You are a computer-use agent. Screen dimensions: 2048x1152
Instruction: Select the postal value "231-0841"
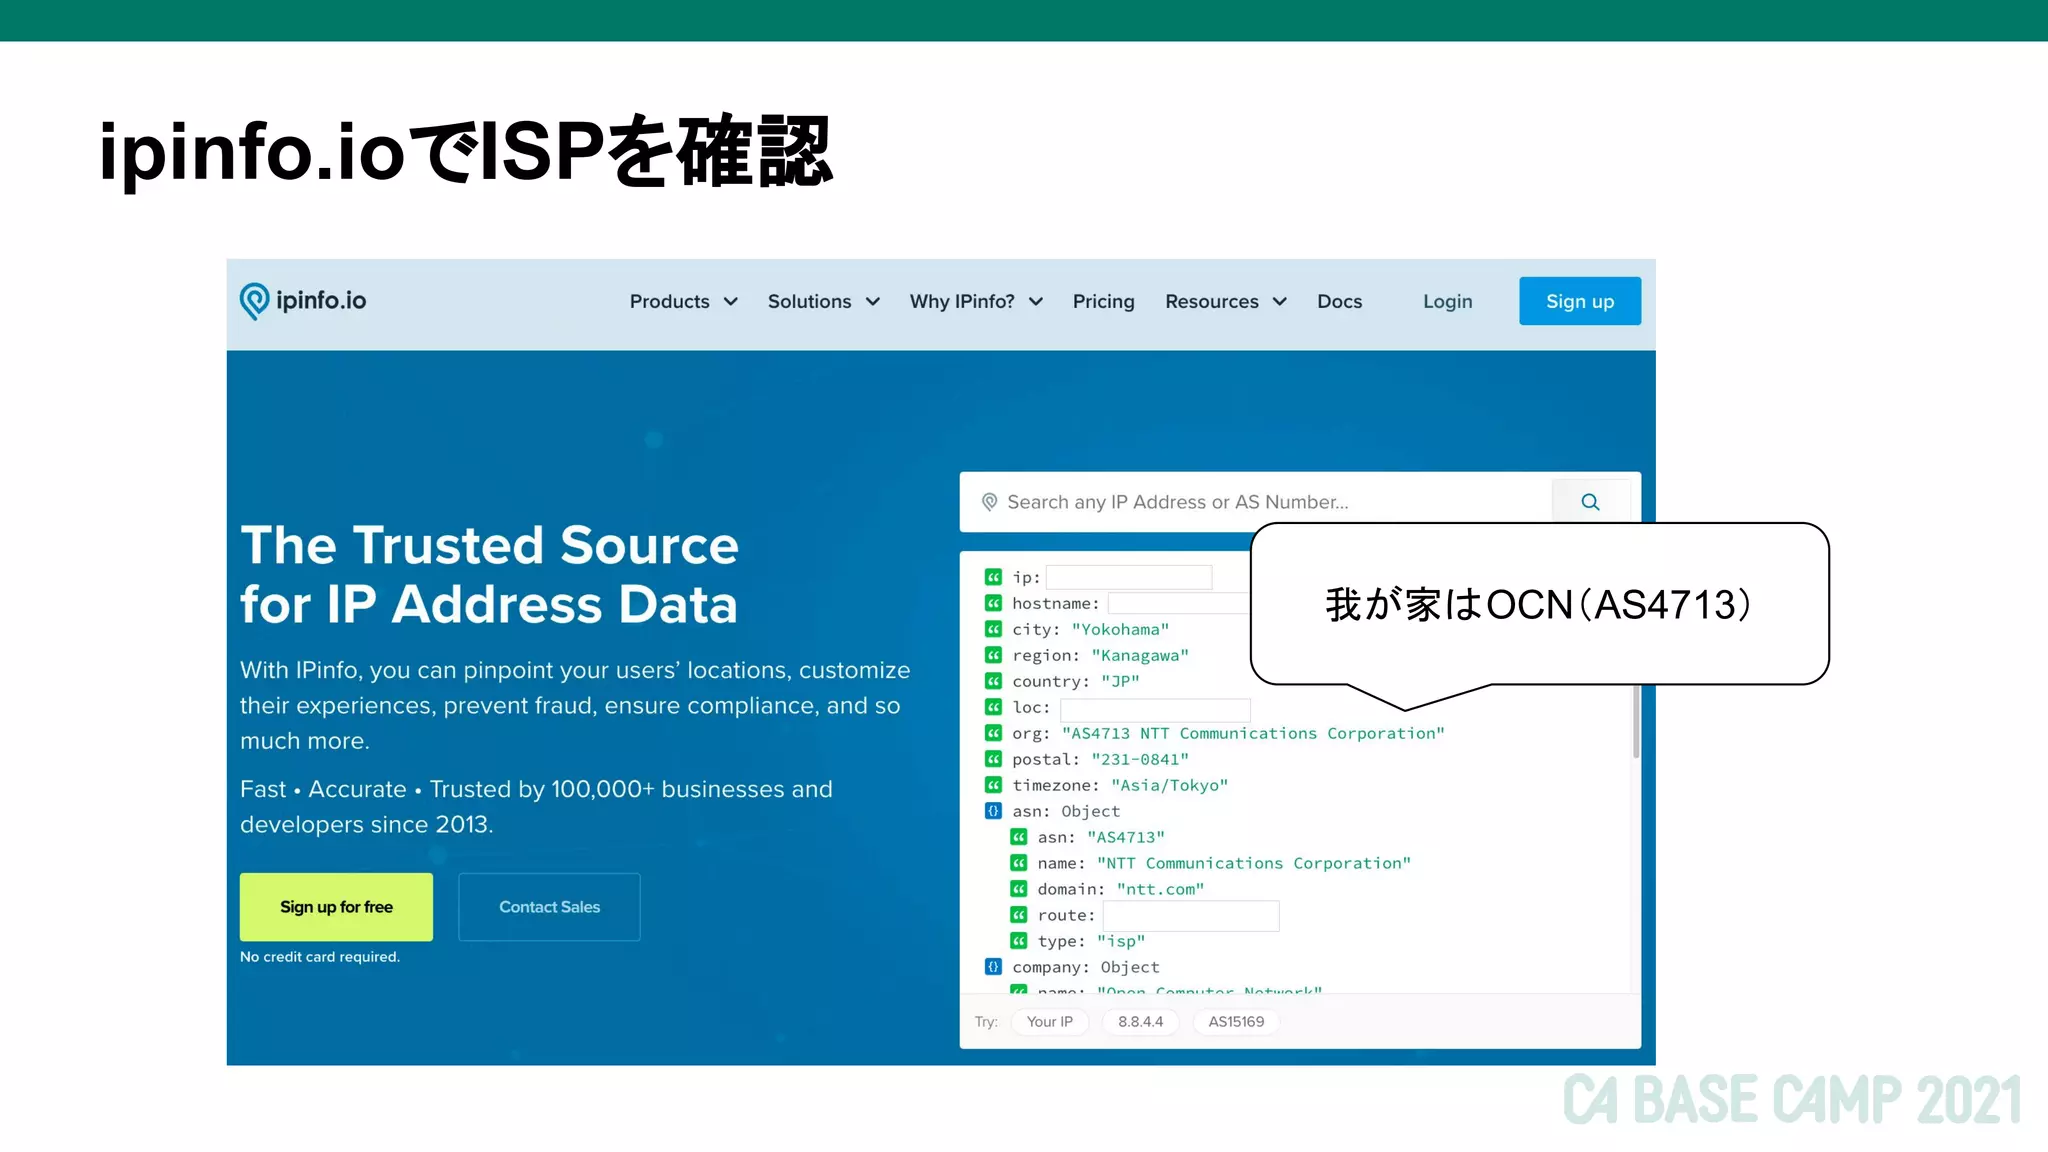[x=1140, y=759]
